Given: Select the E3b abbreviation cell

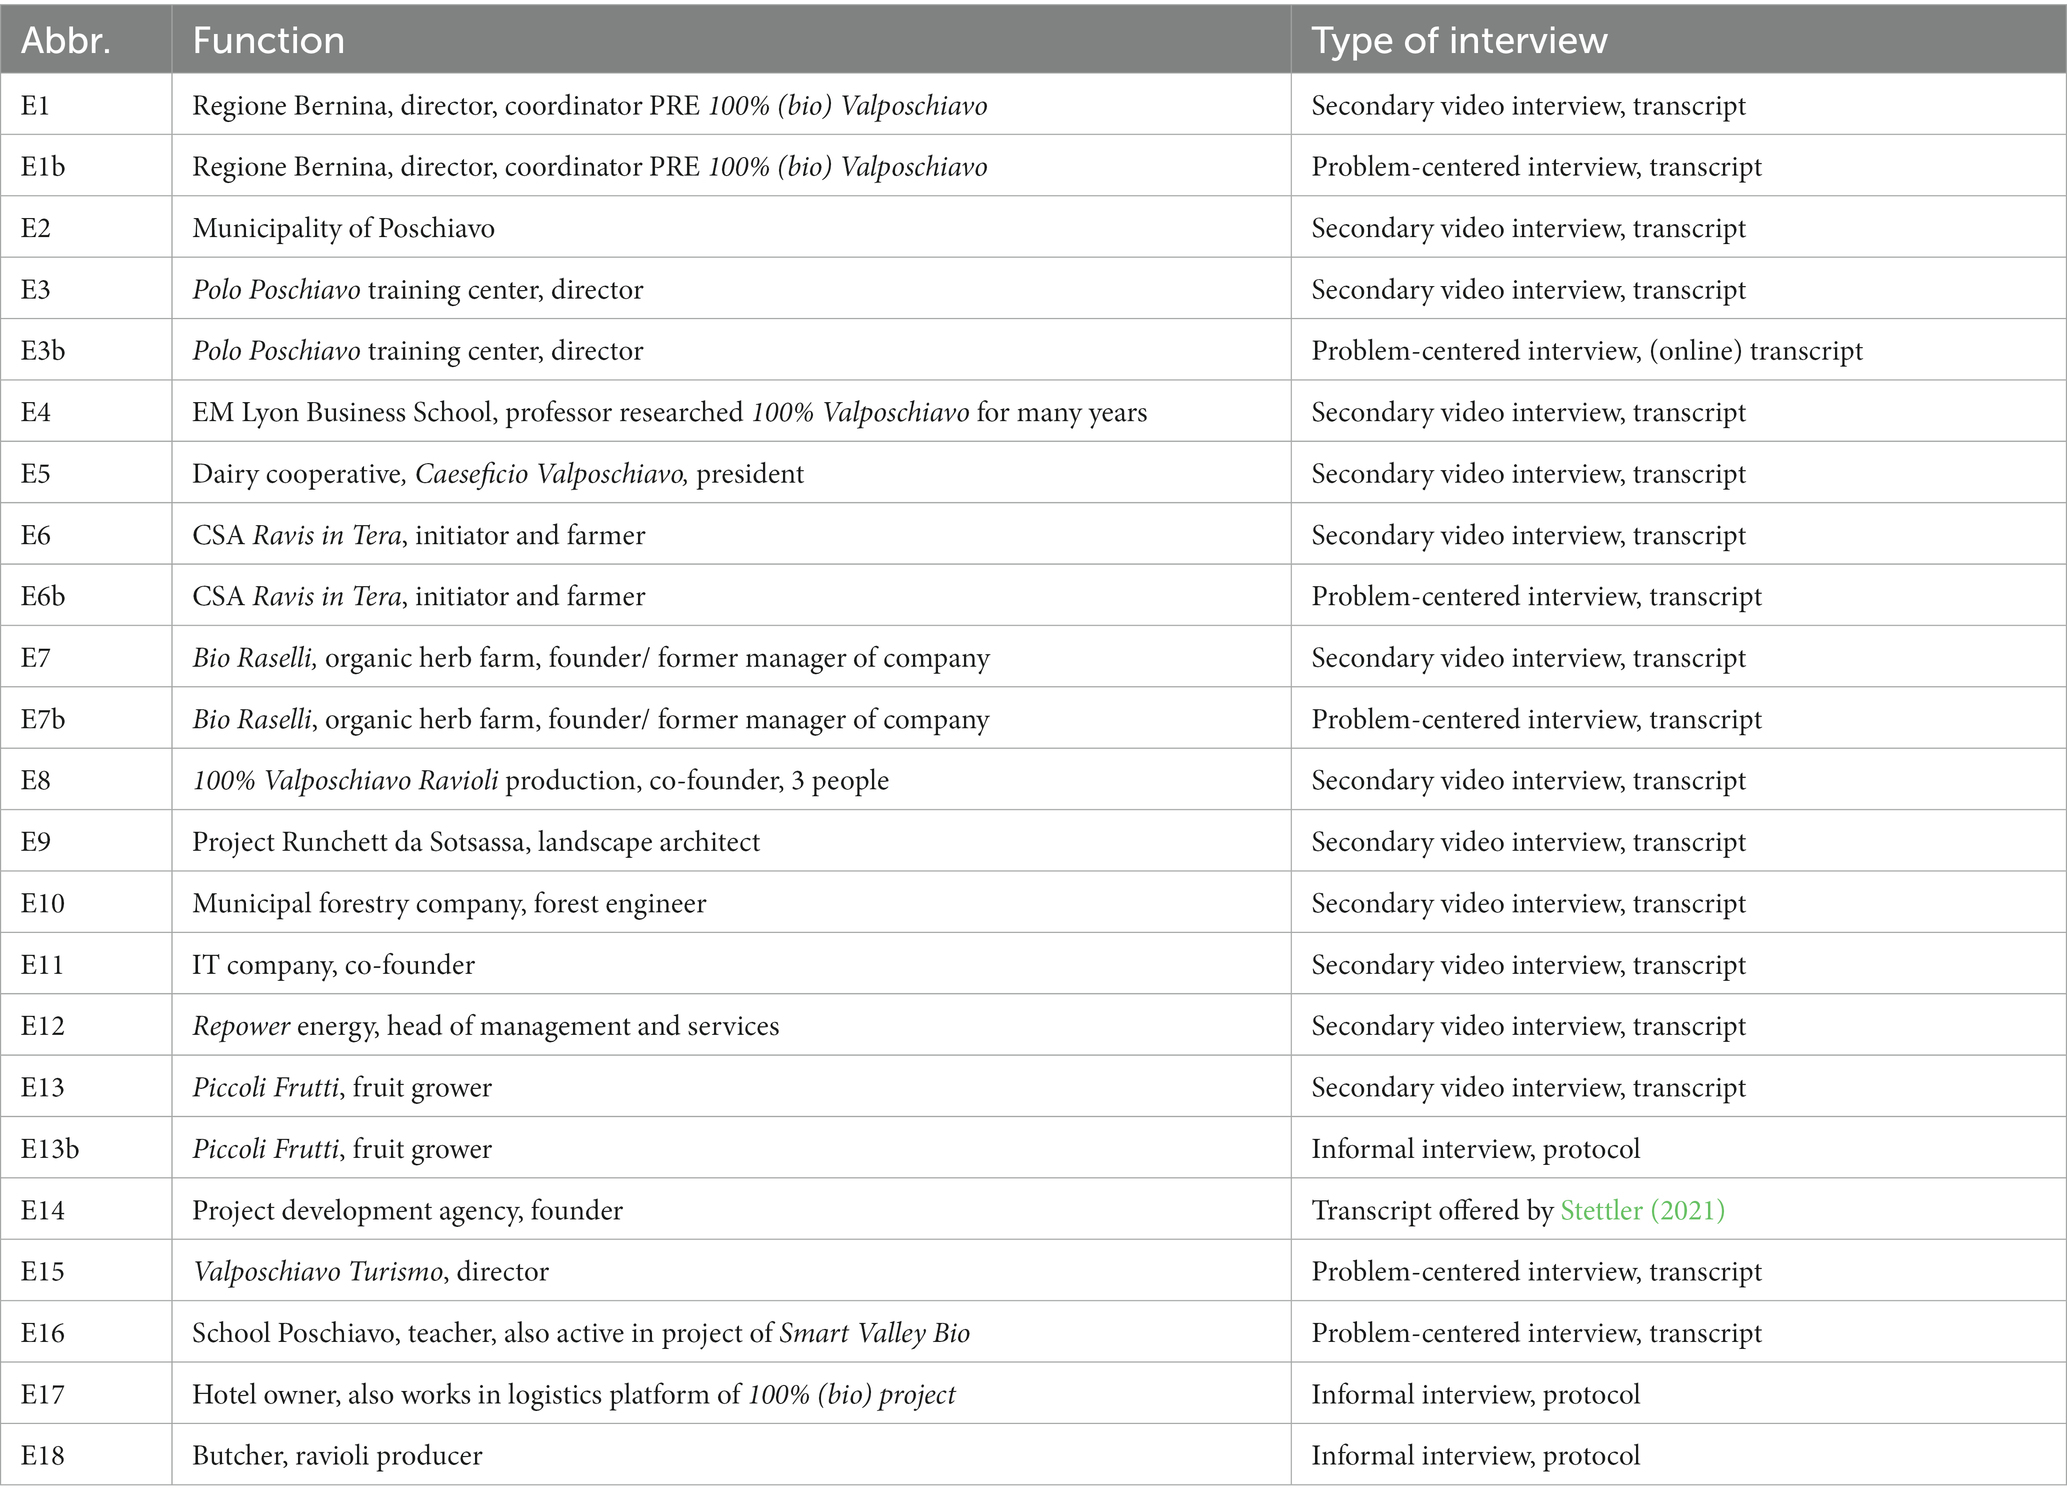Looking at the screenshot, I should pos(86,350).
